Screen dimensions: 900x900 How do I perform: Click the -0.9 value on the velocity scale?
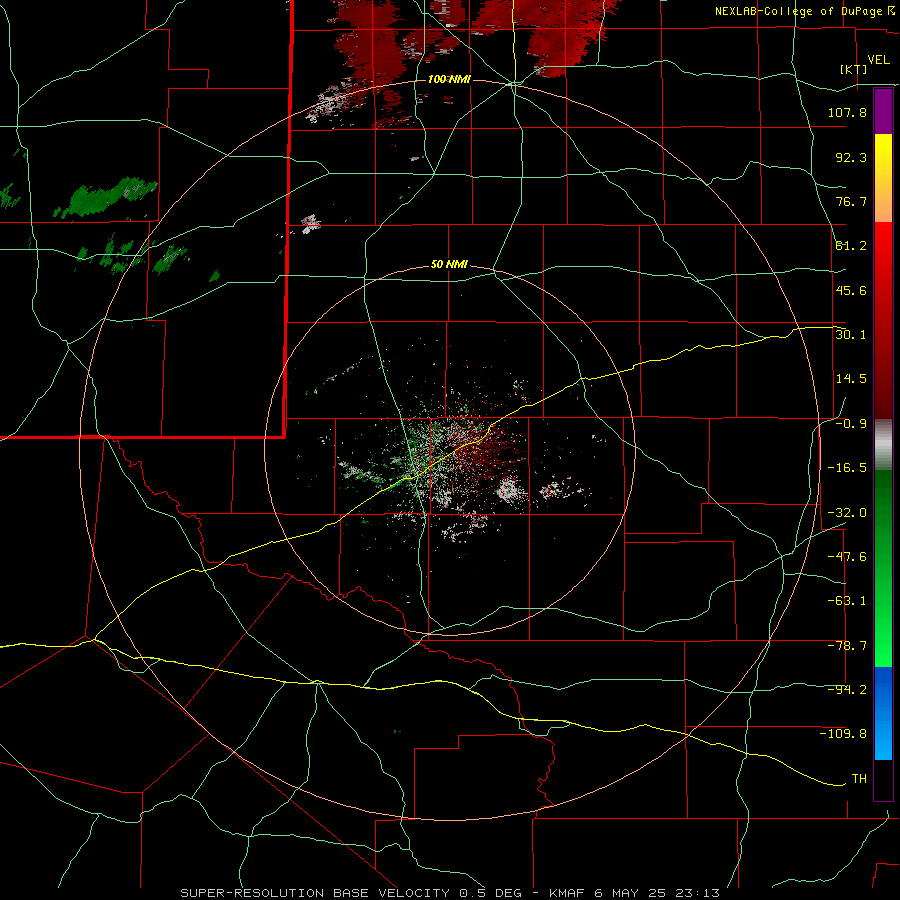click(x=851, y=424)
